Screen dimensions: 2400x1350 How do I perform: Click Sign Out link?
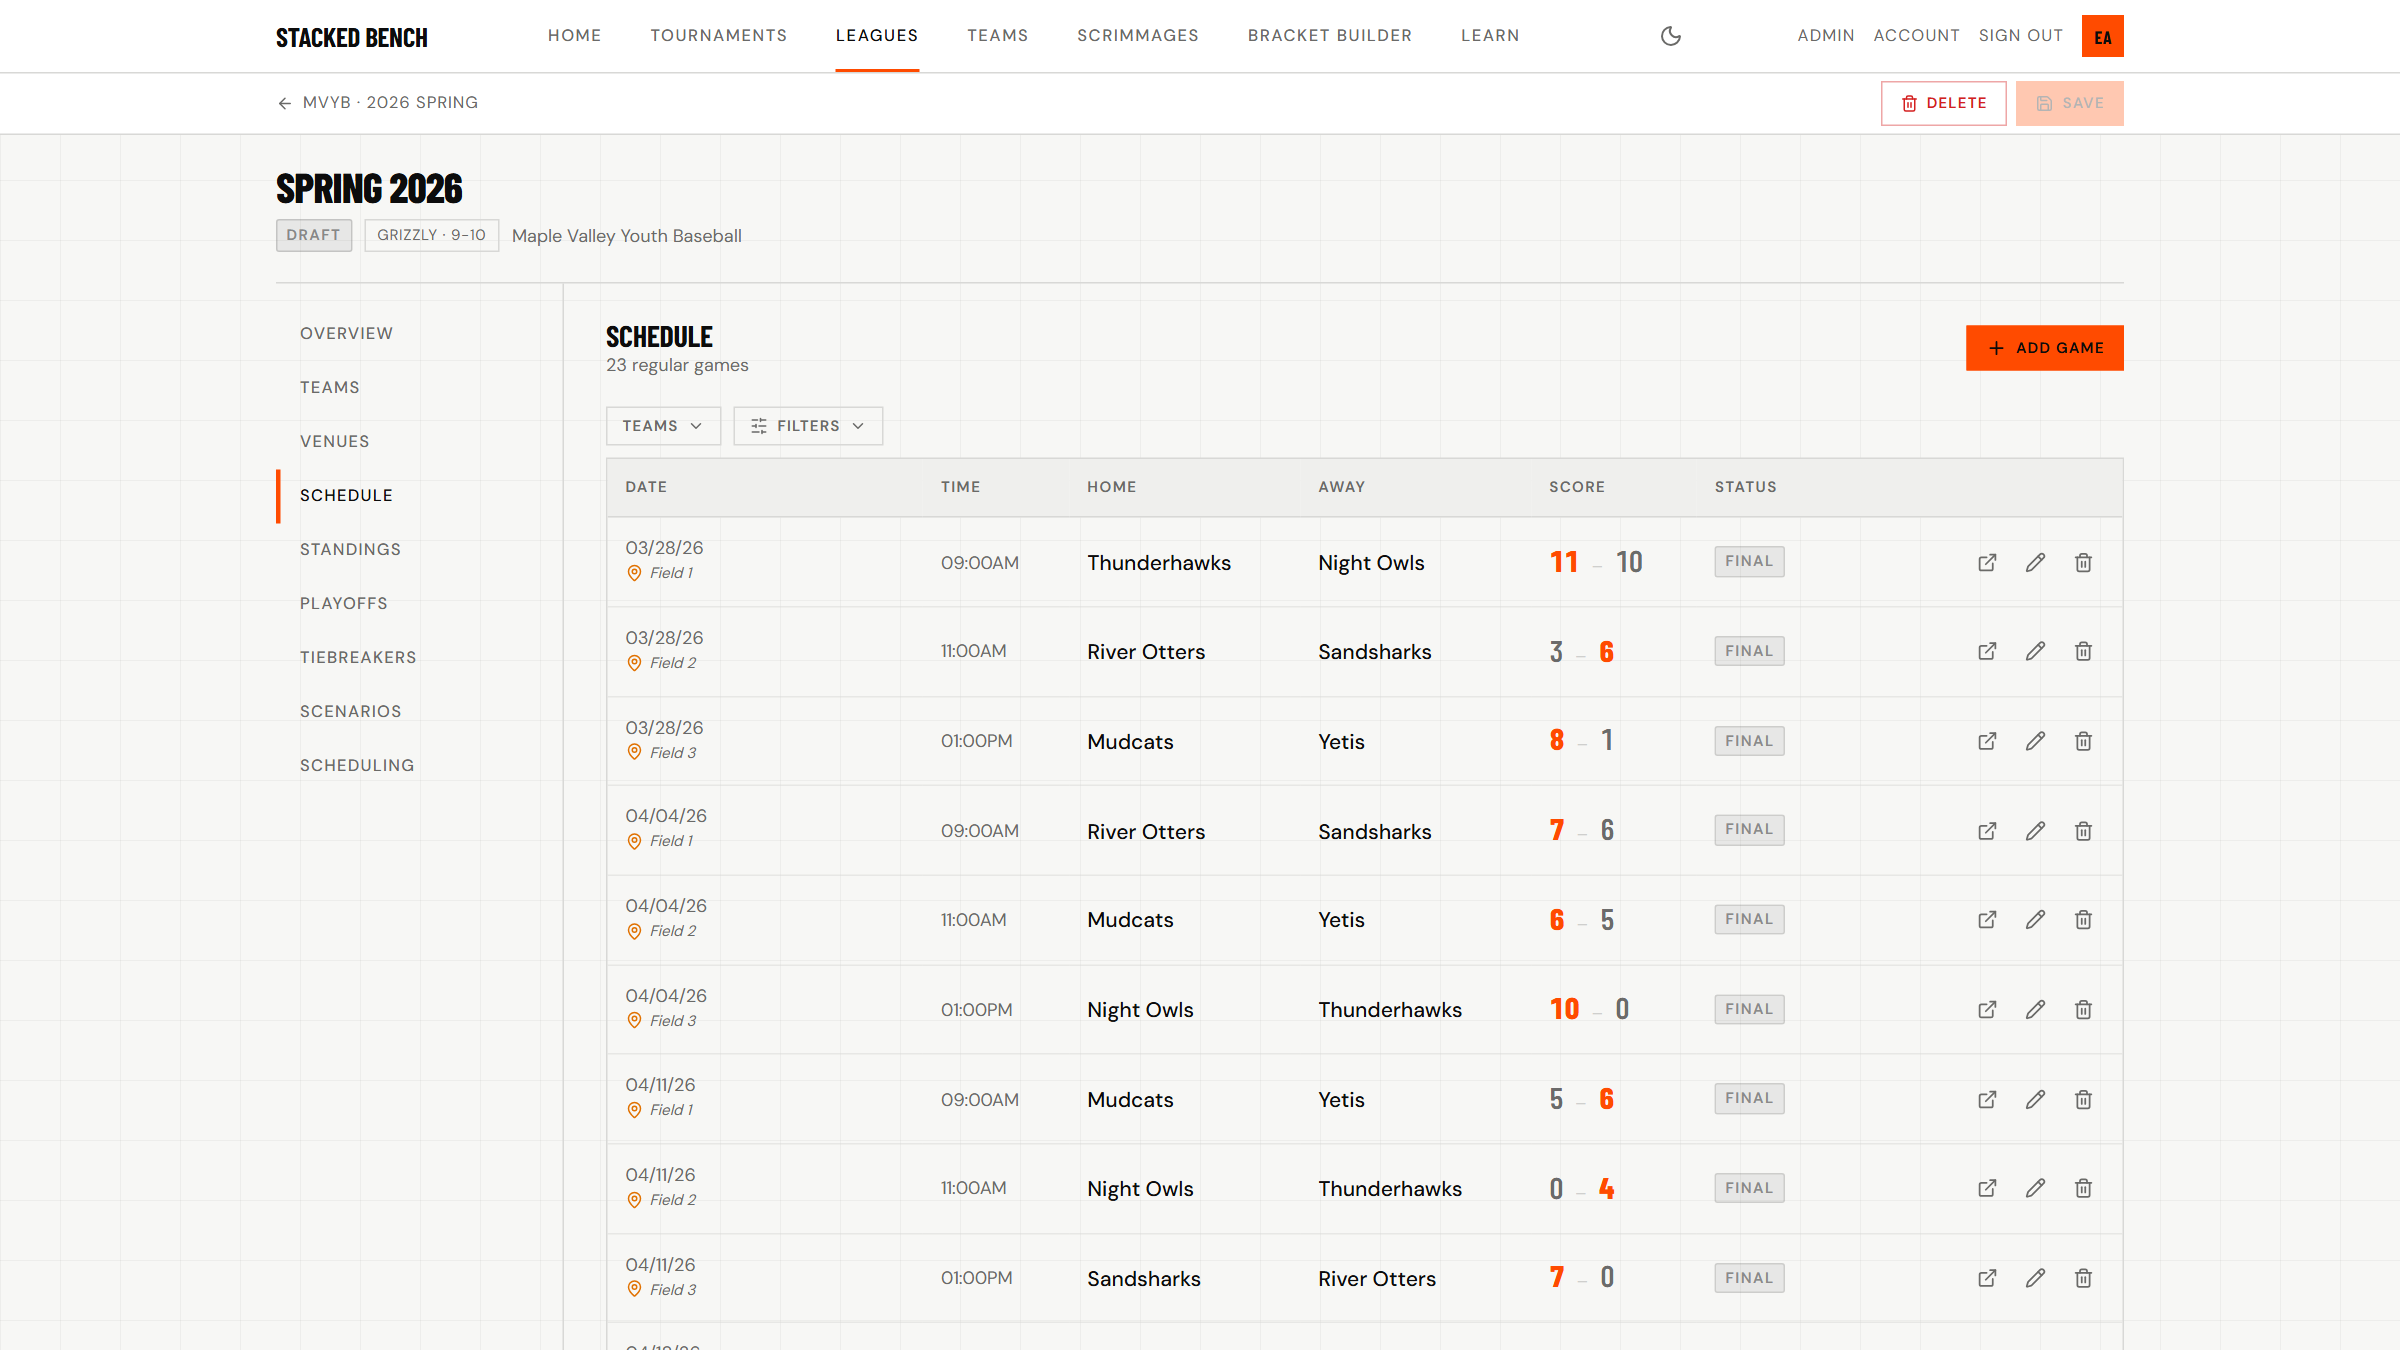pyautogui.click(x=2021, y=36)
